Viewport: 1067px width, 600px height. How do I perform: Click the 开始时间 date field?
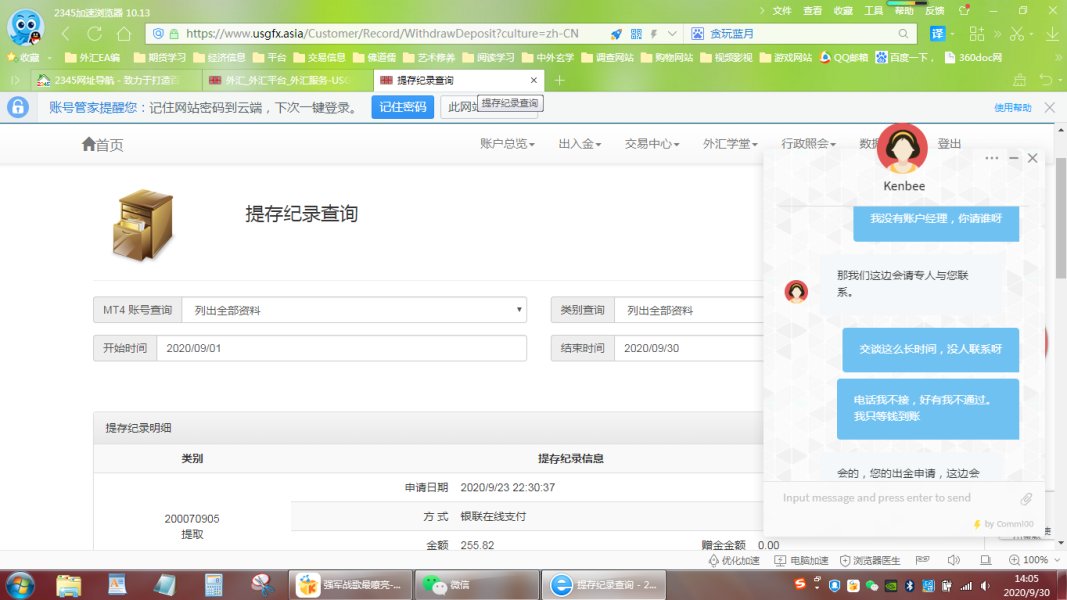point(341,348)
